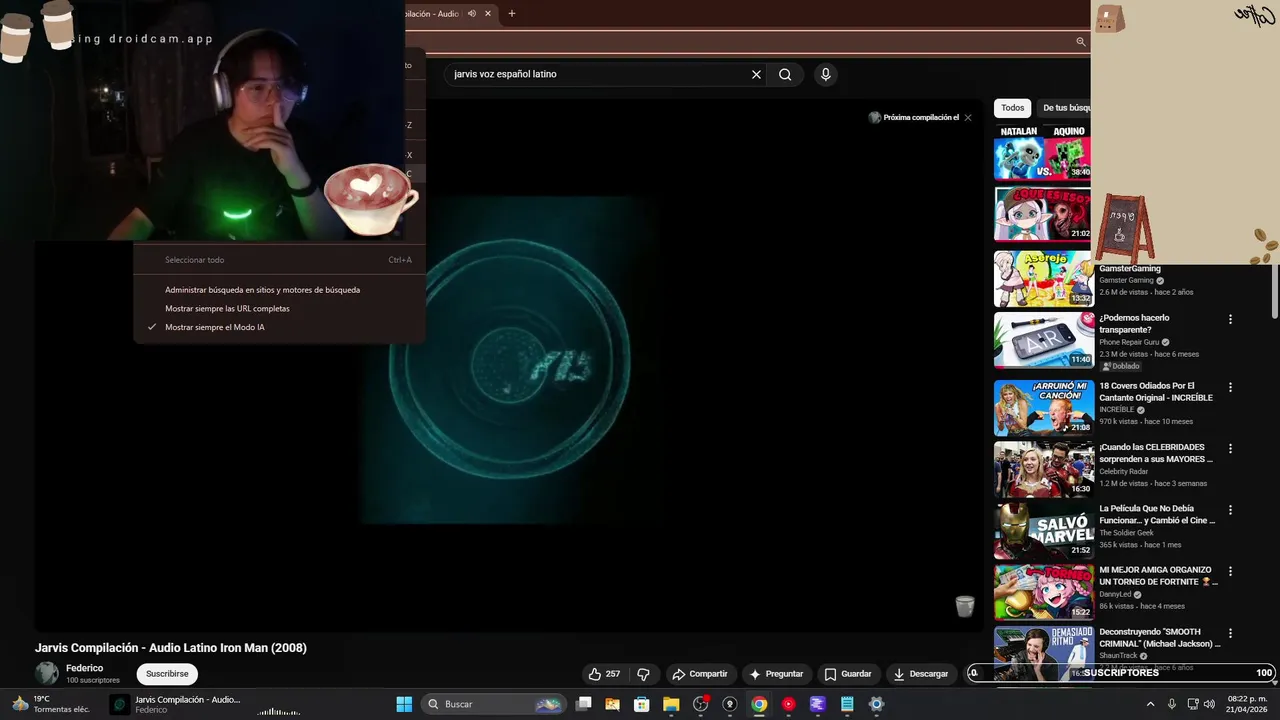
Task: Open options menu for 'Deconstruyendo SMOOTH CRIMINAL'
Action: pyautogui.click(x=1230, y=634)
